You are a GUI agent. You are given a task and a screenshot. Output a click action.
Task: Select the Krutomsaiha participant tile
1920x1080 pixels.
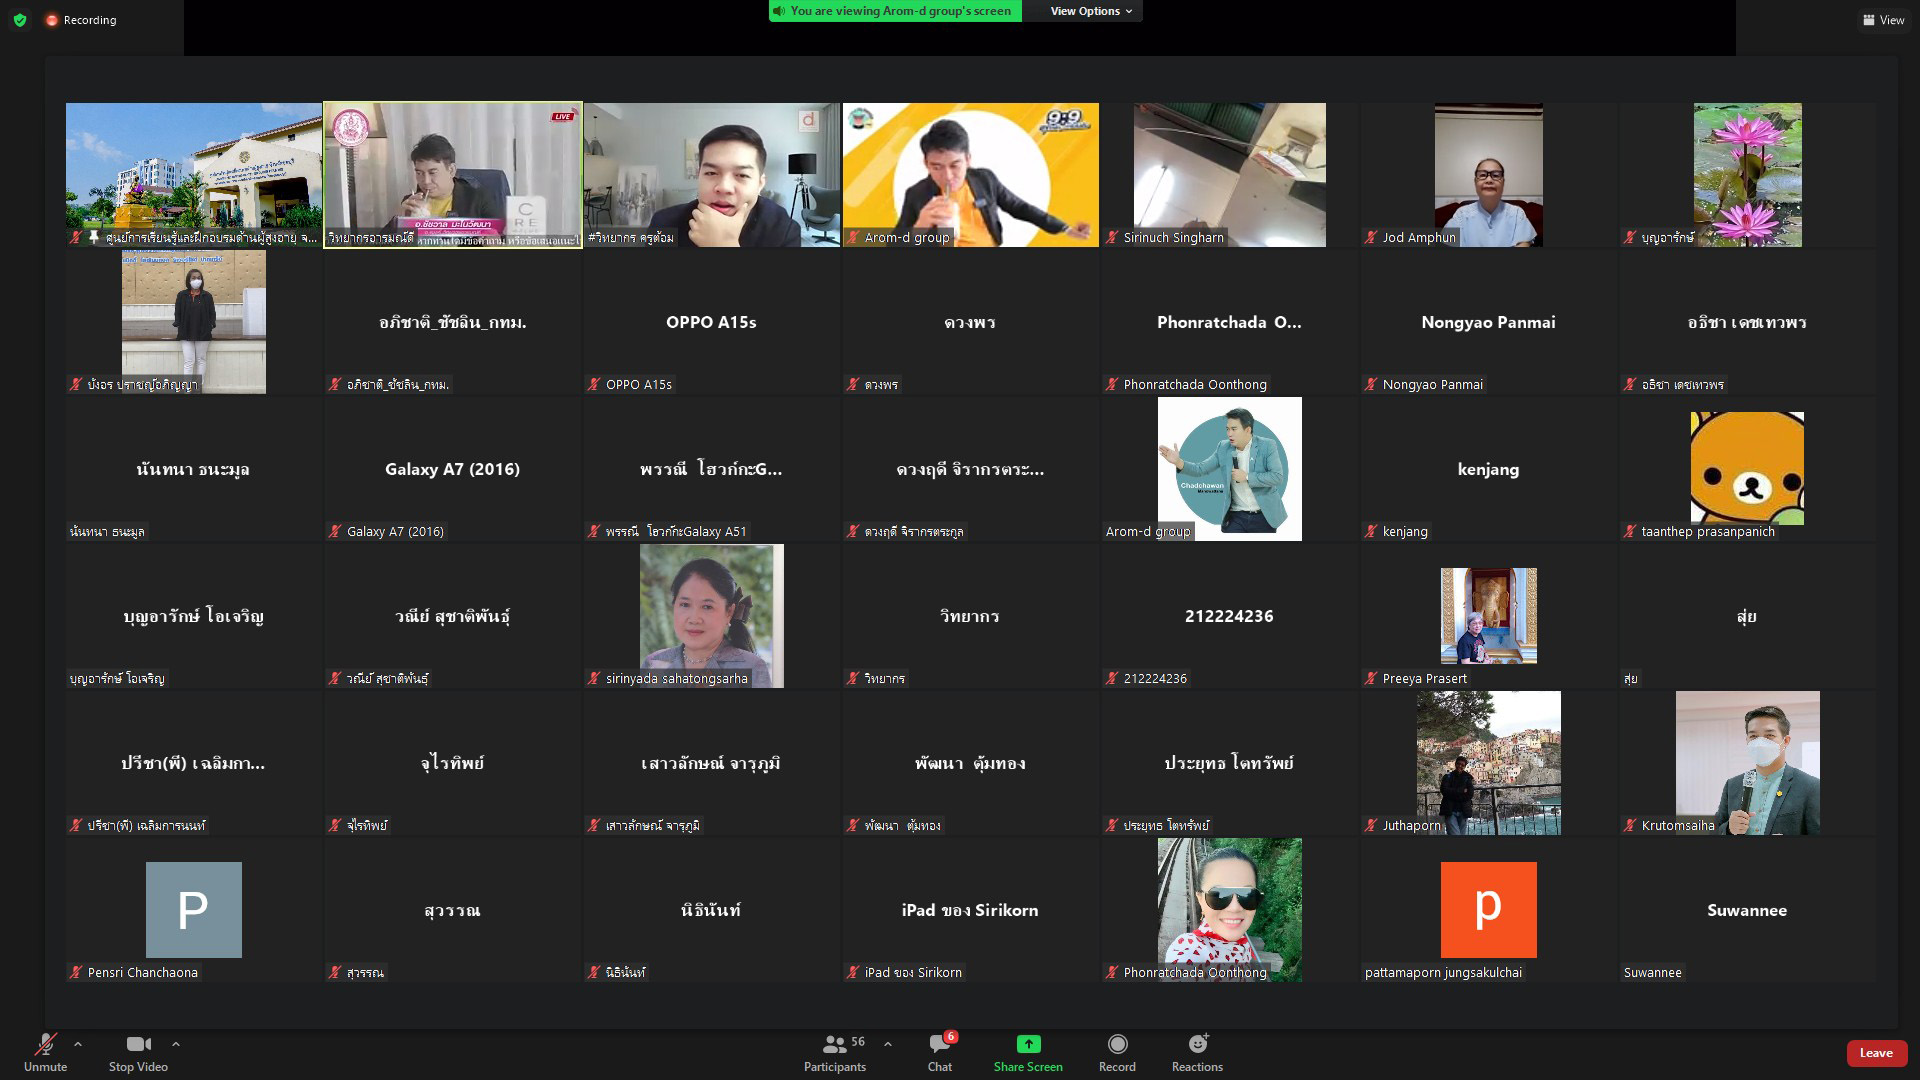pyautogui.click(x=1747, y=763)
